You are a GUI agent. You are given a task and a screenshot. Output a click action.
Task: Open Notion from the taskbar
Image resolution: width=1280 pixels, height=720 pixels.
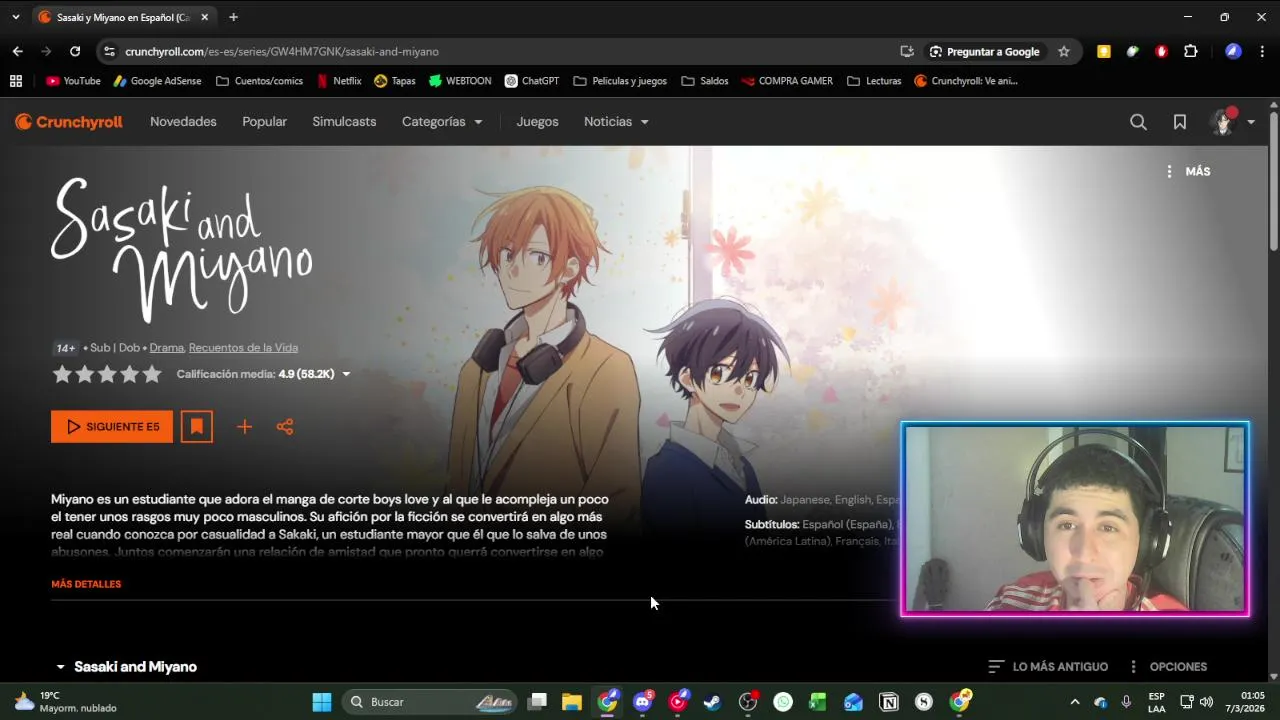pyautogui.click(x=888, y=702)
